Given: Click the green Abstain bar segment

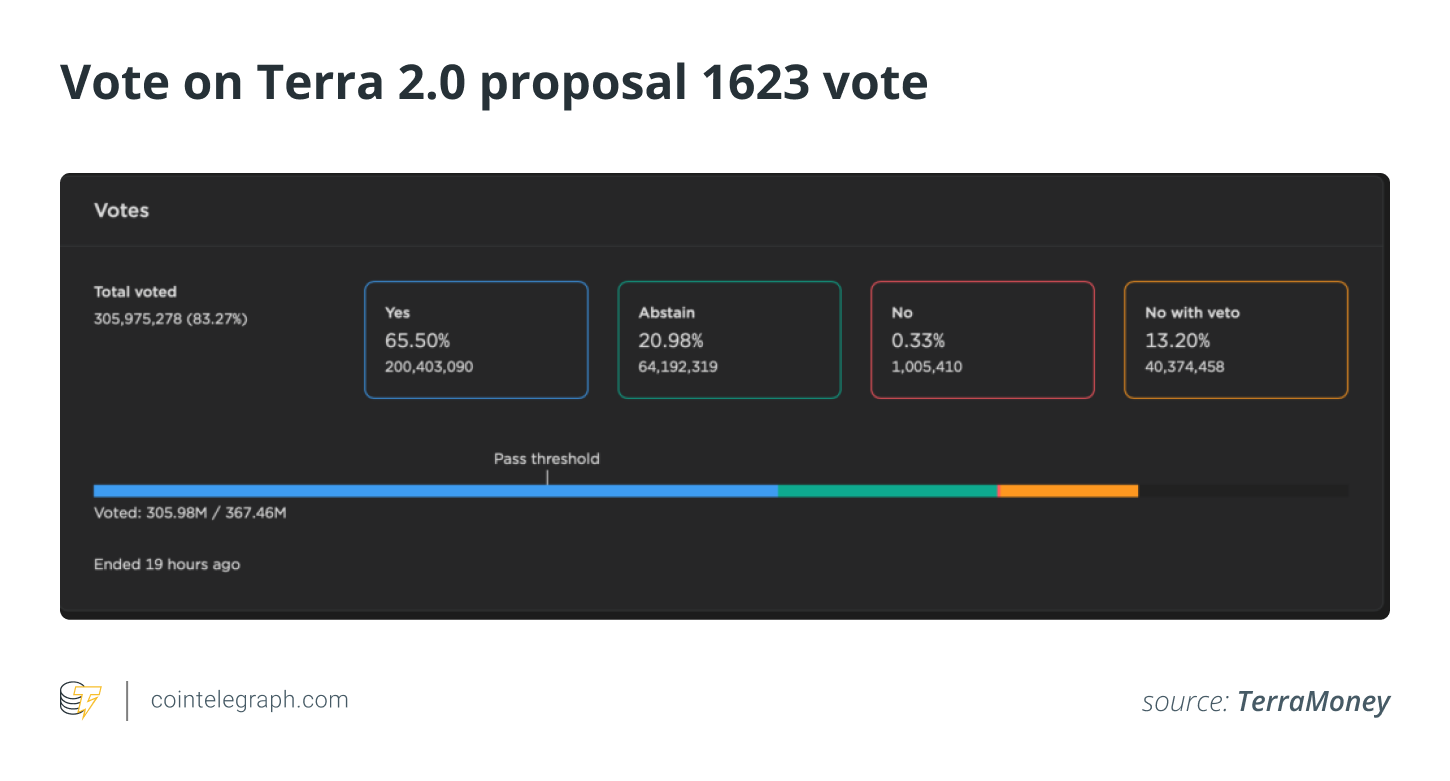Looking at the screenshot, I should 887,491.
